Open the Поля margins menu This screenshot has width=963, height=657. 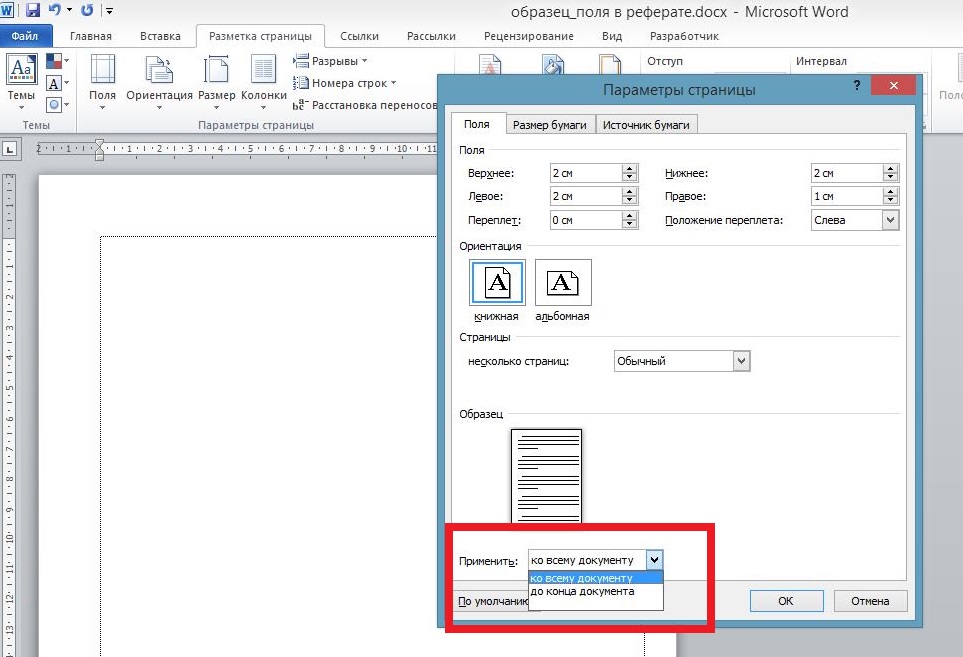click(x=103, y=82)
